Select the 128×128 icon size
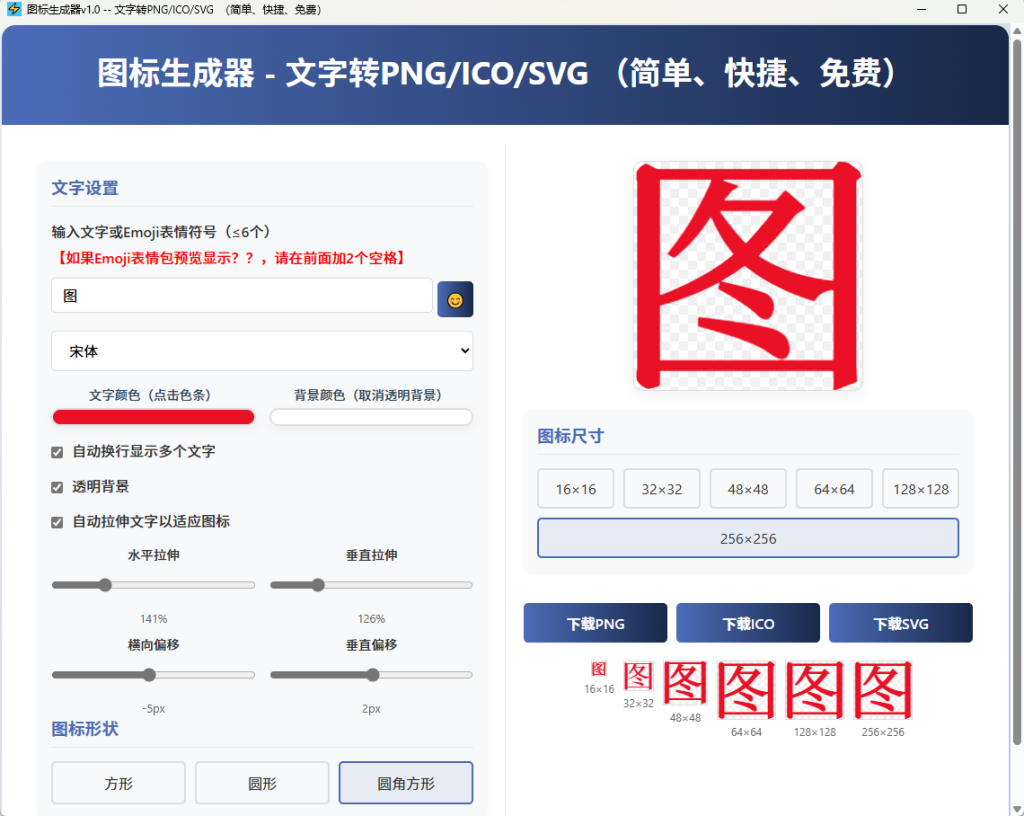The width and height of the screenshot is (1024, 816). coord(919,488)
